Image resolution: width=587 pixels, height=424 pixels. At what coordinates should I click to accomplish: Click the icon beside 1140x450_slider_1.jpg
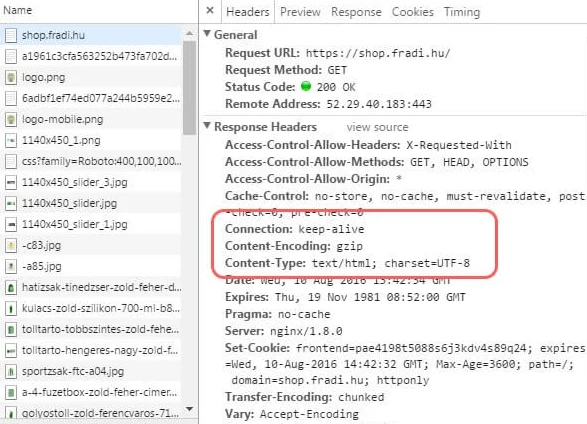pyautogui.click(x=11, y=224)
